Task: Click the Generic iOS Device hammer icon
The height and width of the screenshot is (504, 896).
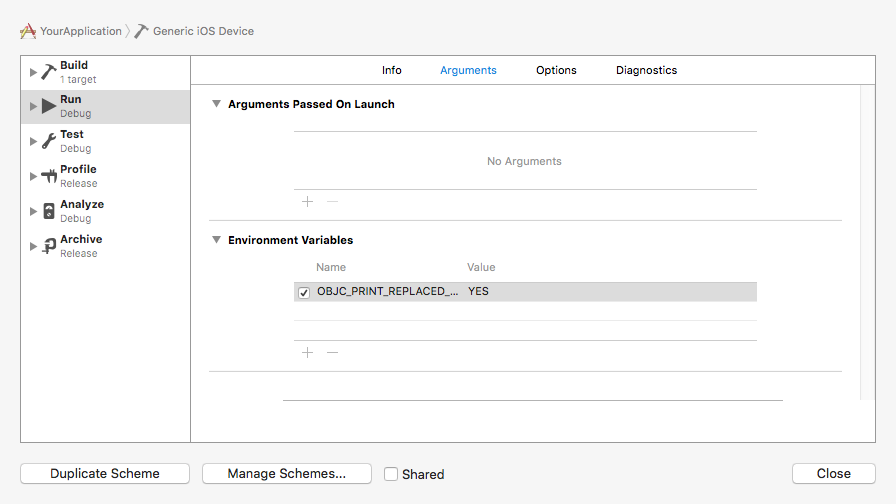Action: (x=141, y=31)
